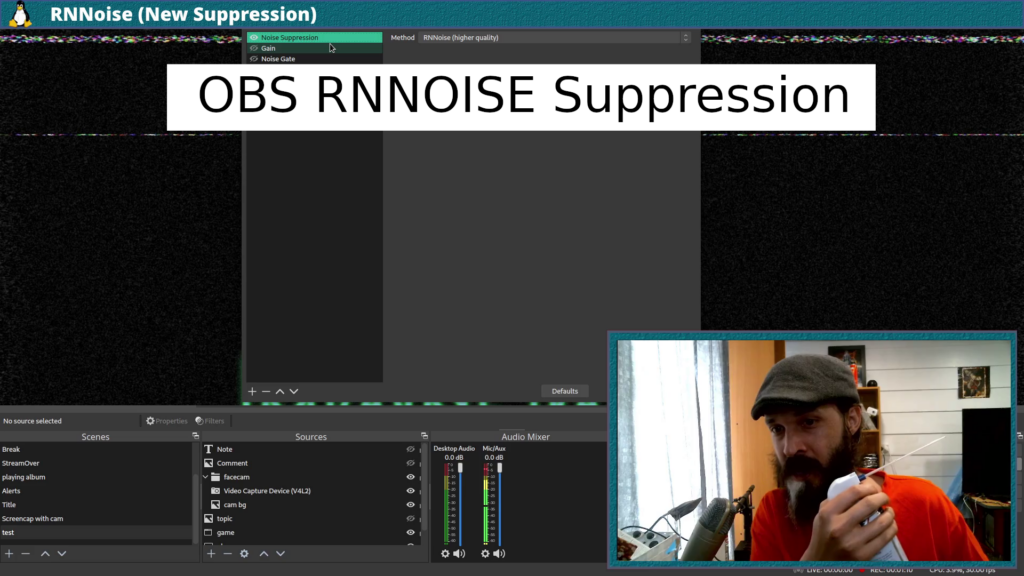Move the source up in the Sources list
Viewport: 1024px width, 576px height.
tap(264, 554)
